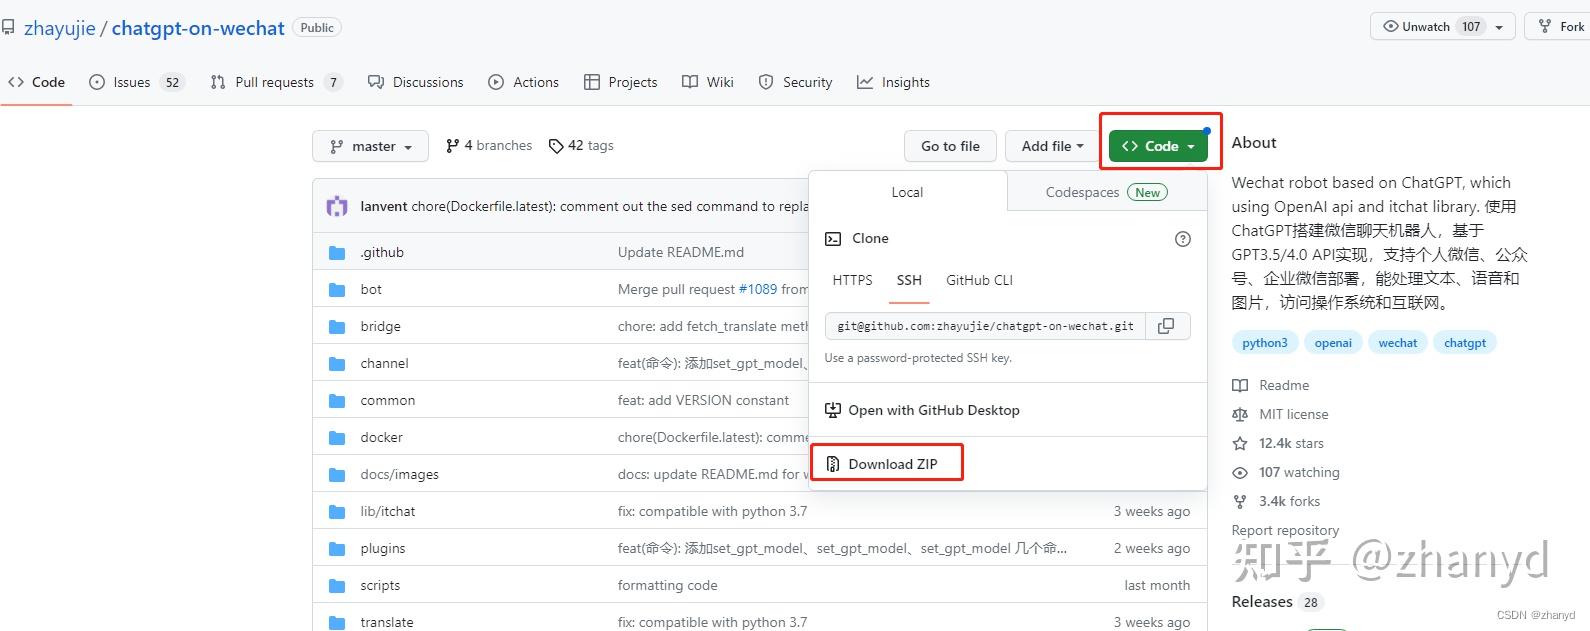The image size is (1590, 631).
Task: Click the star icon by 12.4k stars
Action: click(1240, 443)
